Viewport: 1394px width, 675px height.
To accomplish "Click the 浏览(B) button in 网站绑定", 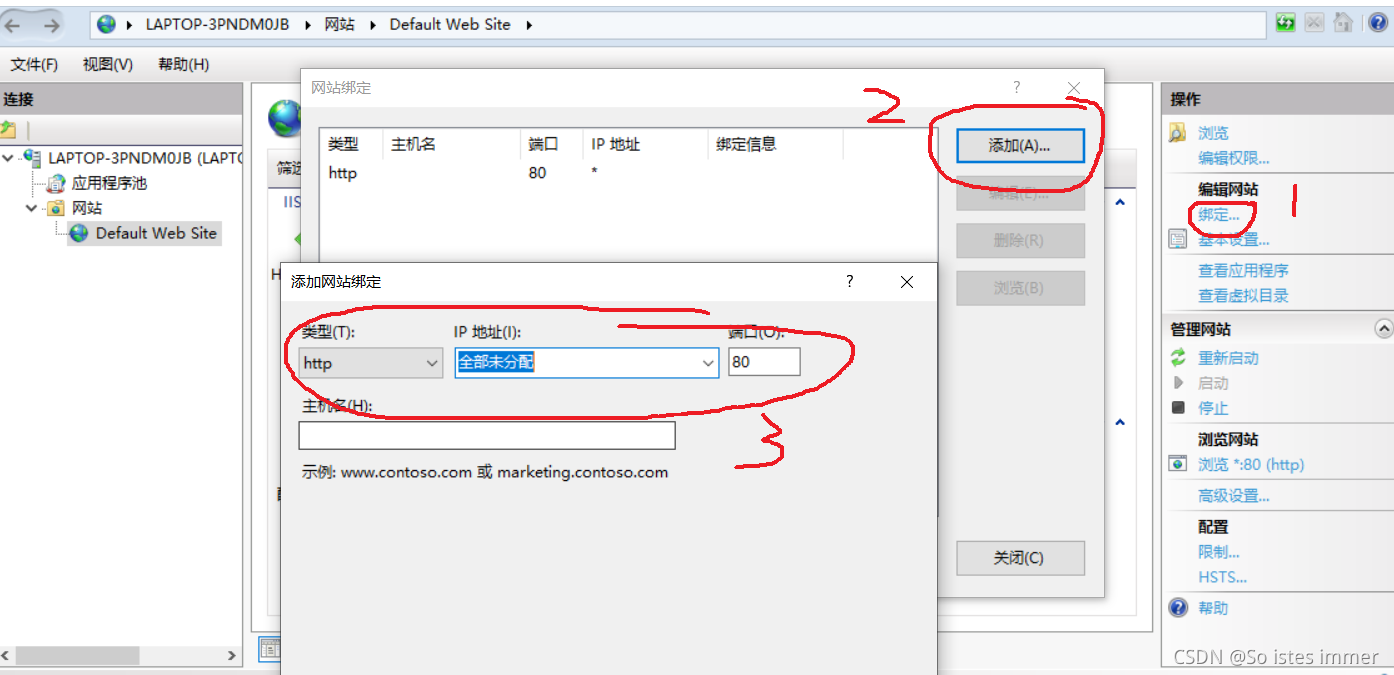I will 1020,288.
